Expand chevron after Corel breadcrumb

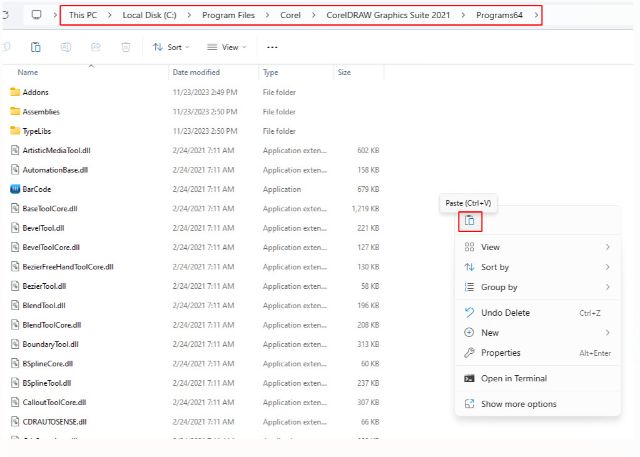[313, 15]
